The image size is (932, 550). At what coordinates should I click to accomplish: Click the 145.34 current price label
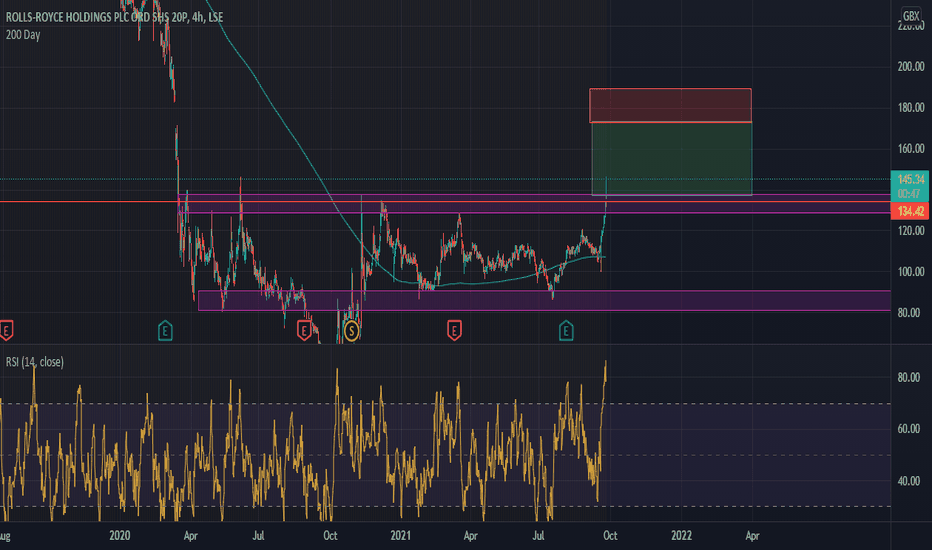tap(911, 179)
